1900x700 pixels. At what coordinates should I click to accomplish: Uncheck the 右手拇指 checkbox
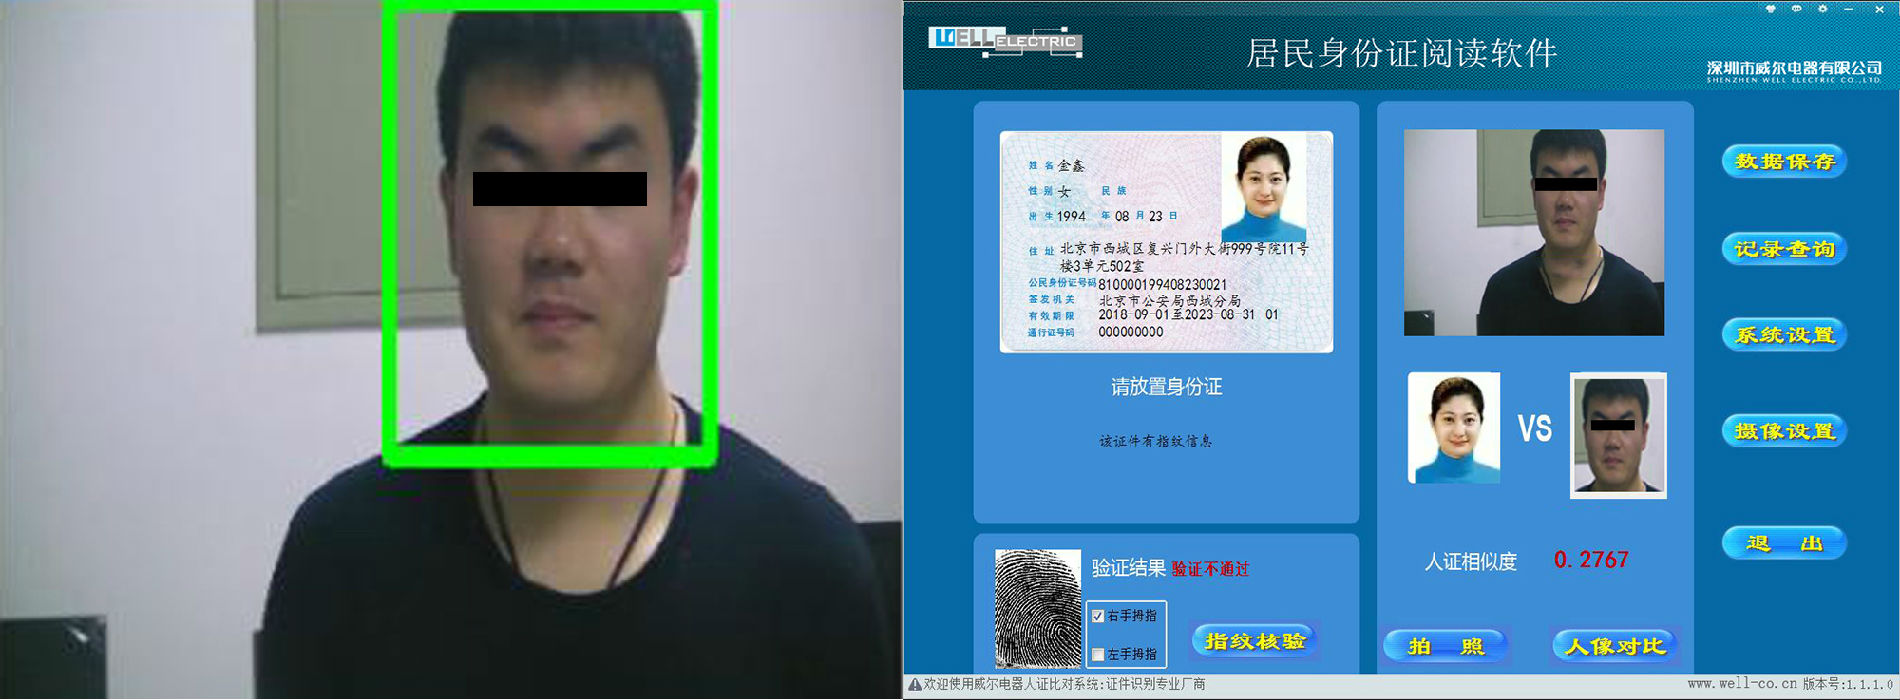pos(1098,616)
